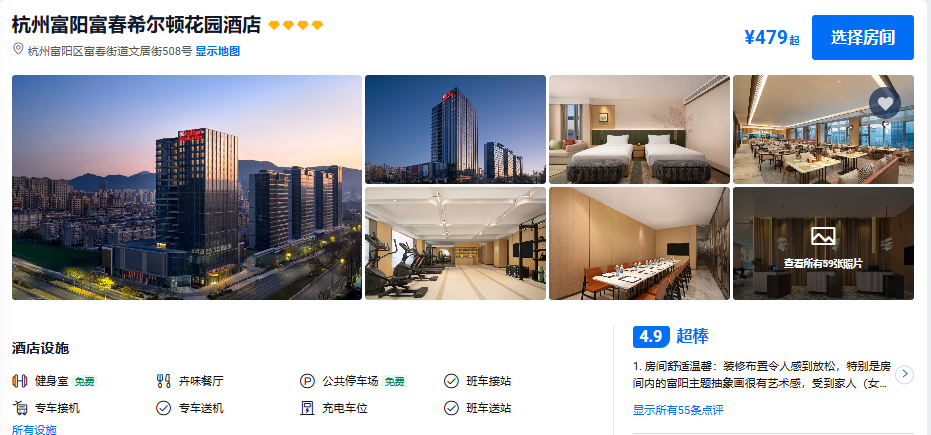Open the large hotel exterior sunset photo
The height and width of the screenshot is (435, 931).
click(187, 188)
